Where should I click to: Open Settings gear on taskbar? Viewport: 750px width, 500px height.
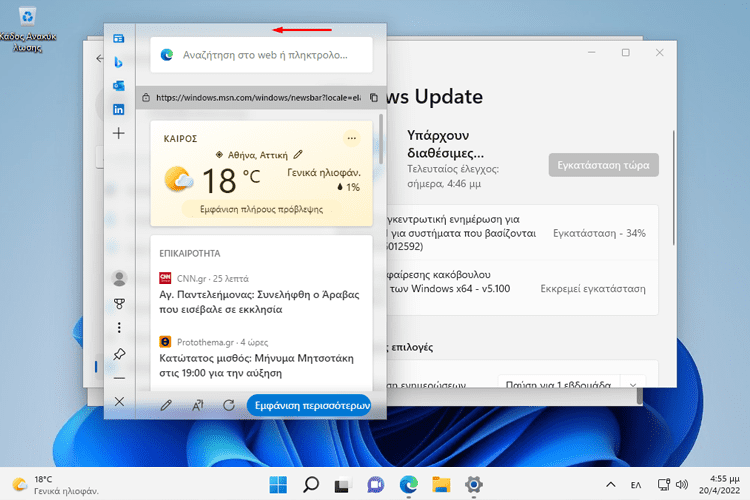[x=474, y=485]
